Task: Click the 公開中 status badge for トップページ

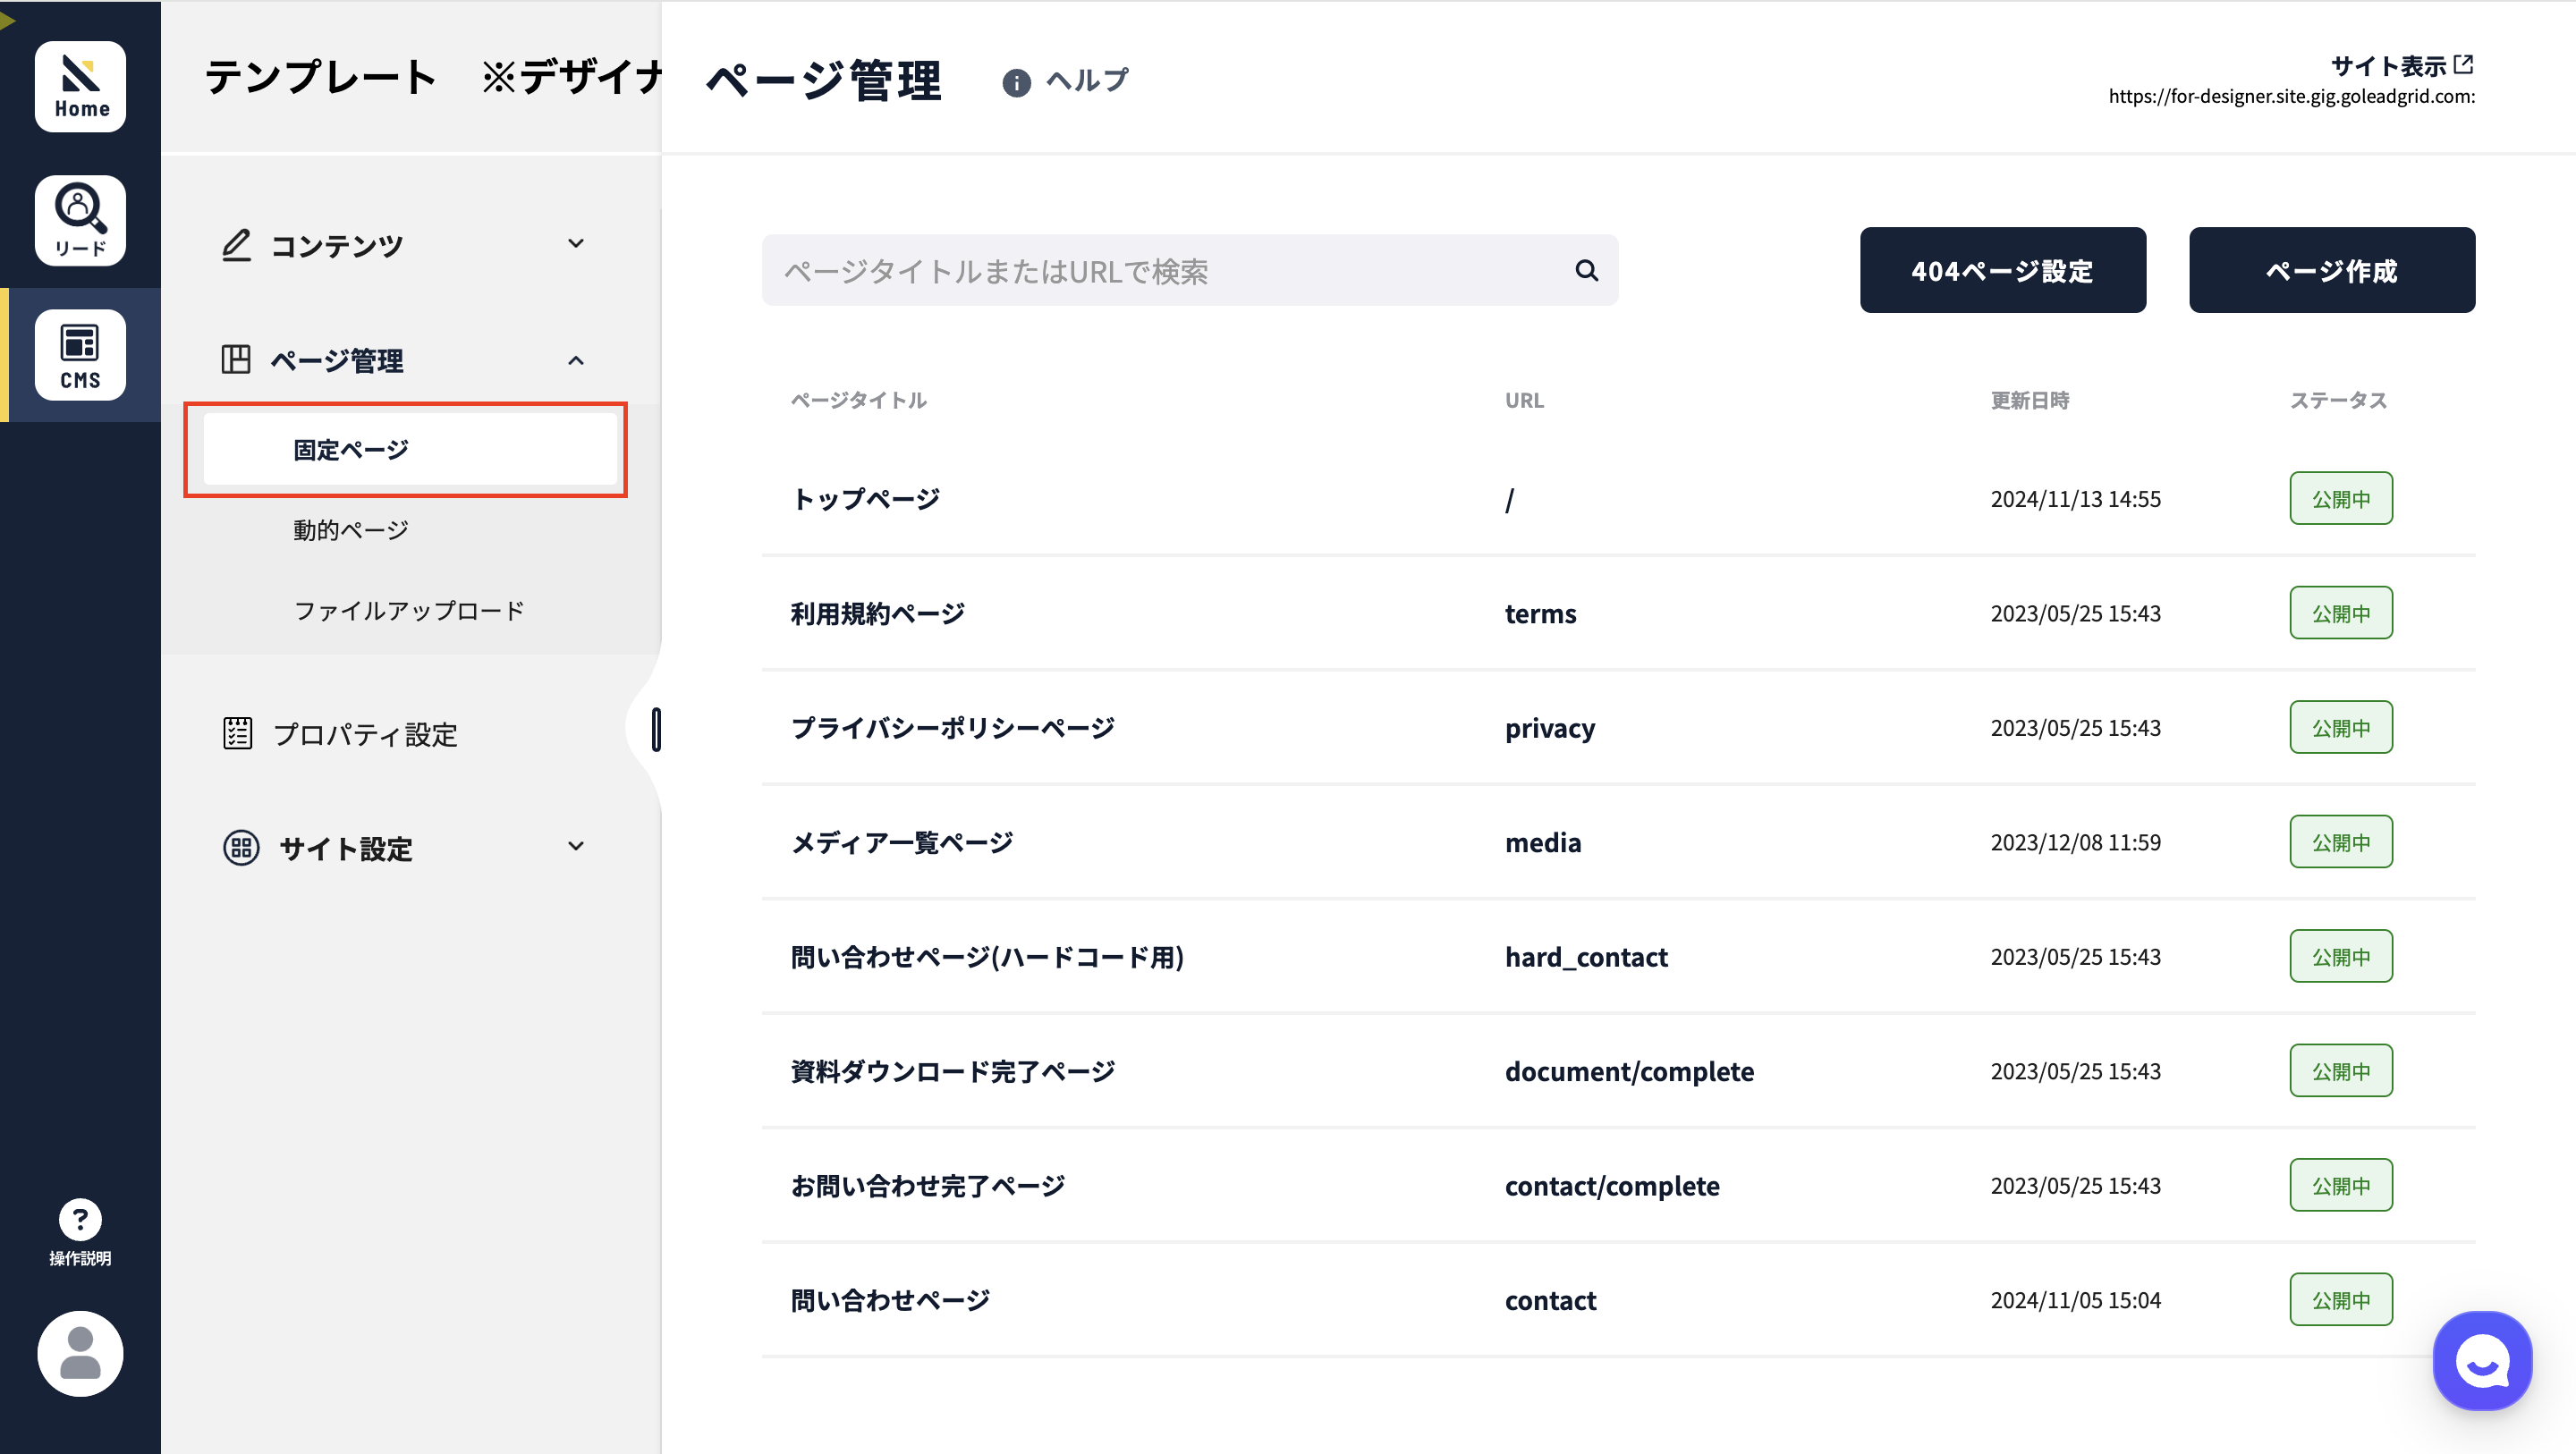Action: [2341, 499]
